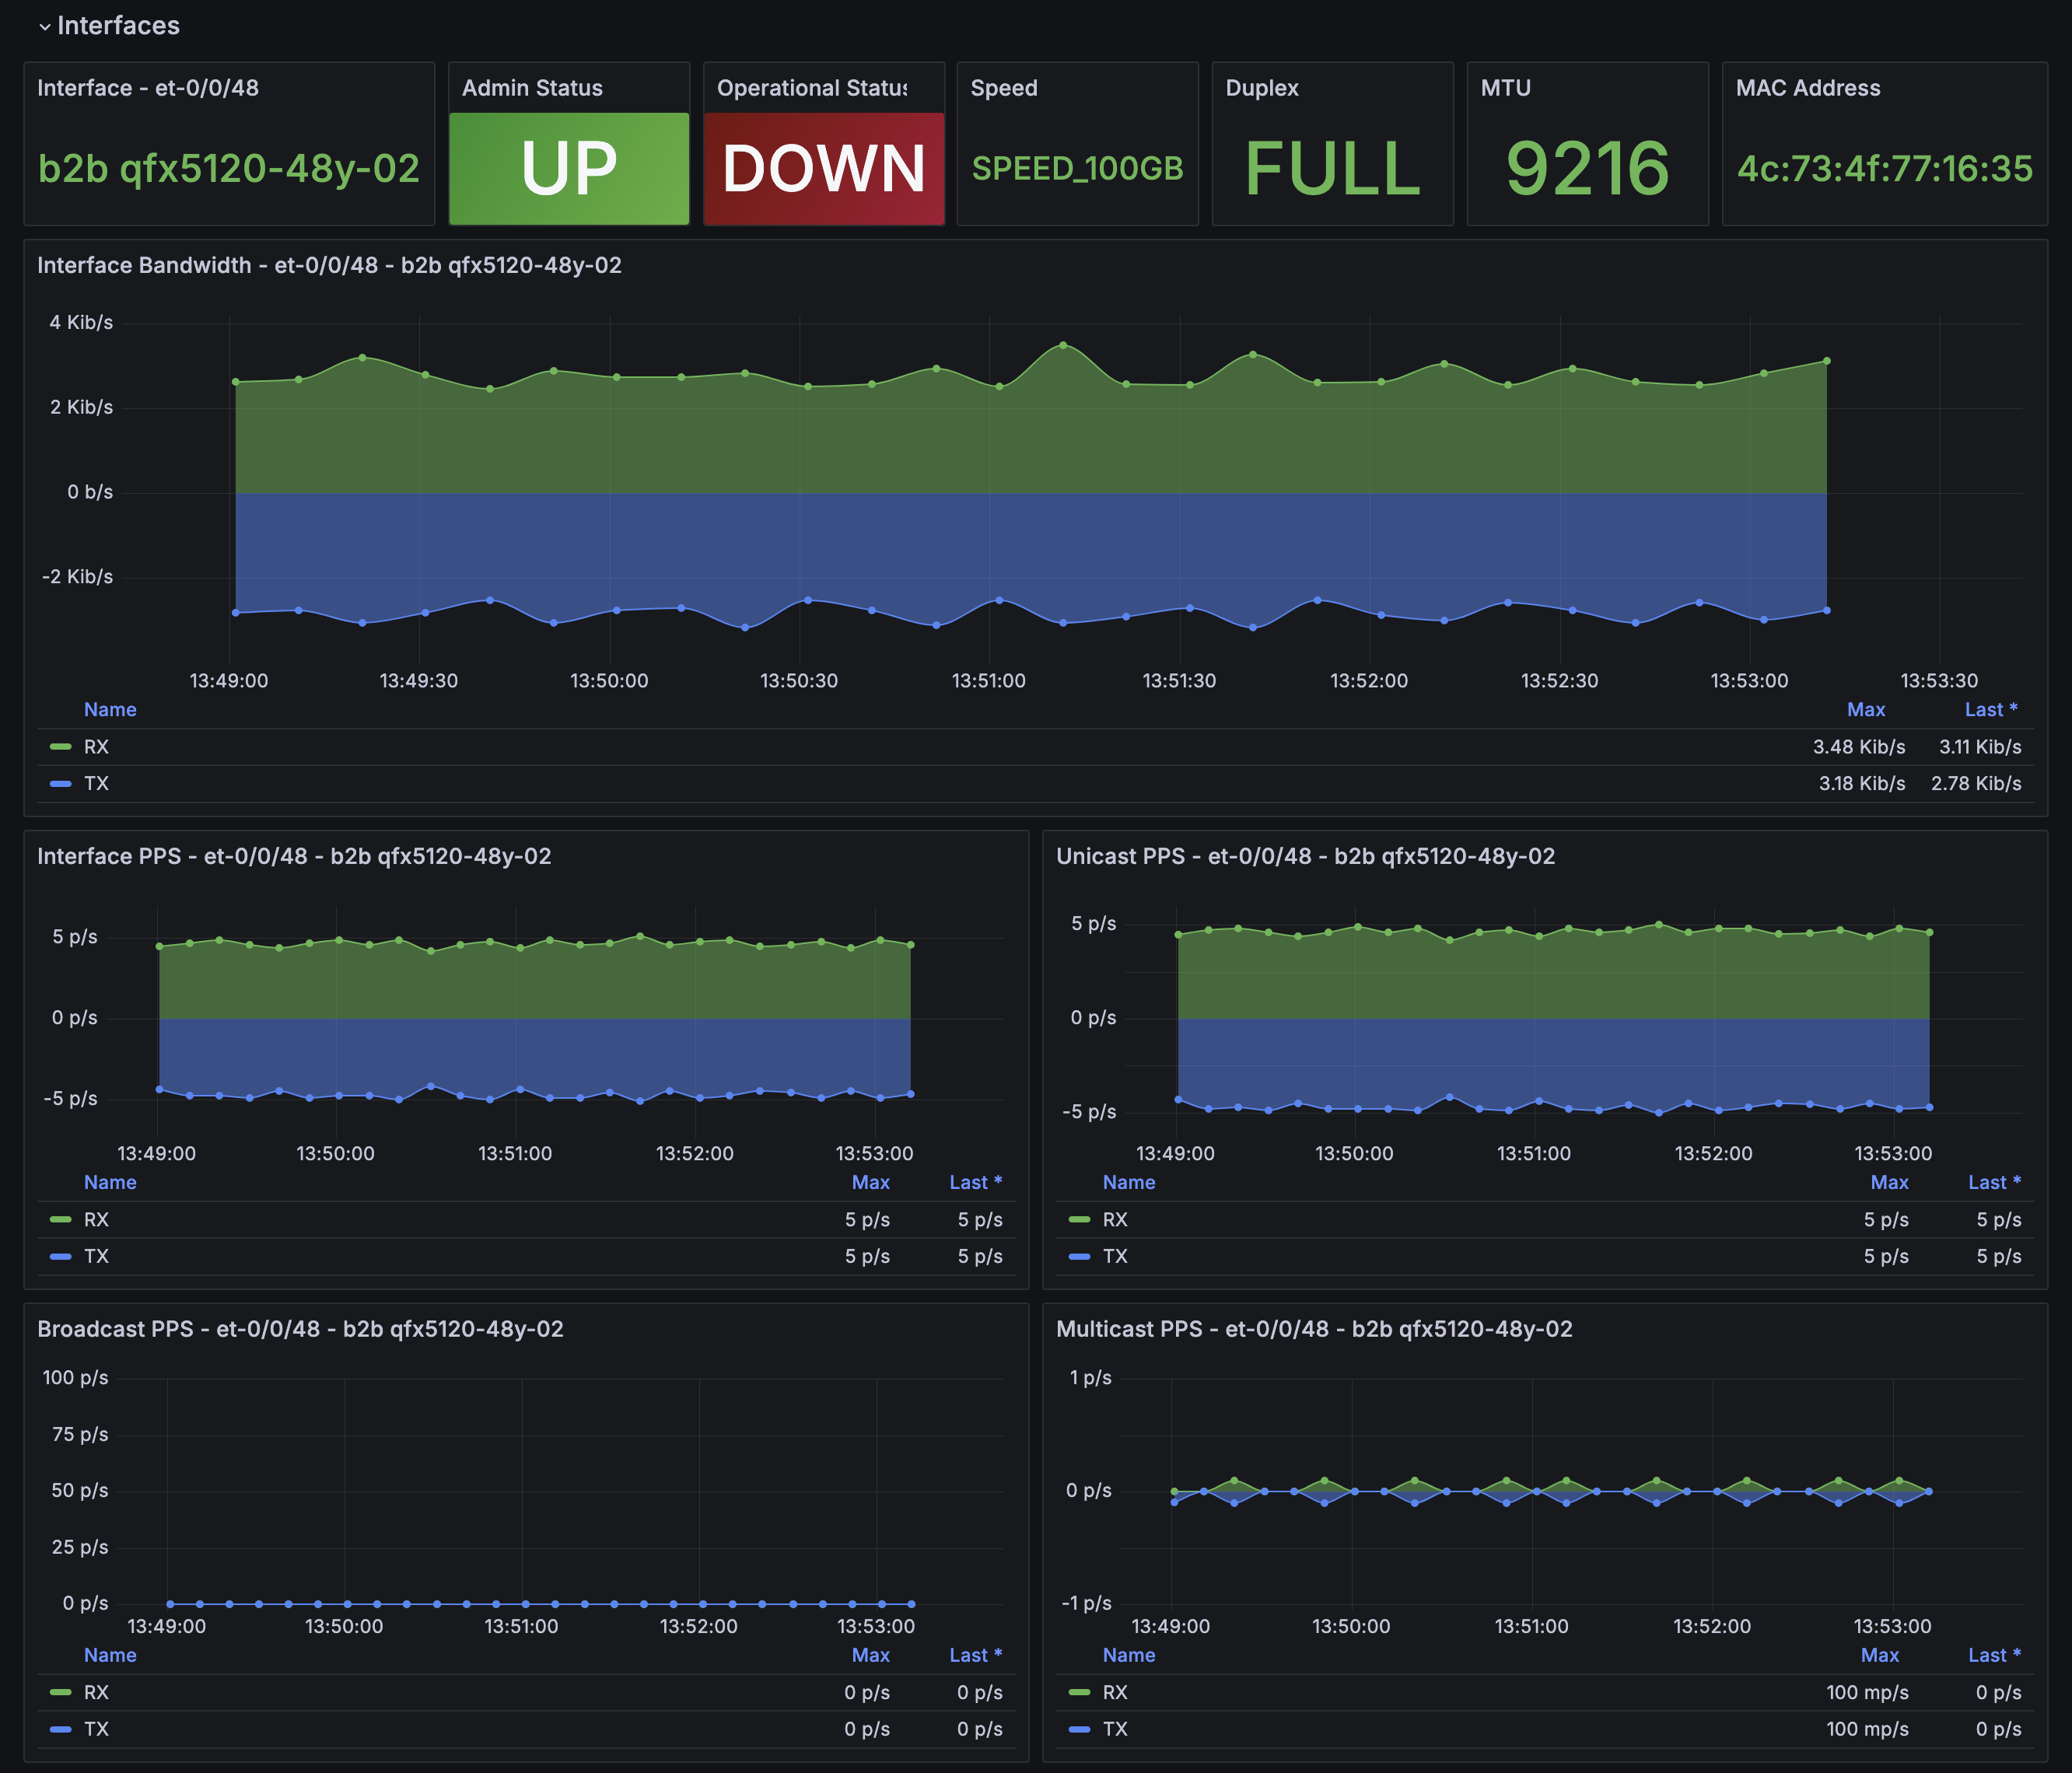Open the Duplex panel title

tap(1262, 88)
